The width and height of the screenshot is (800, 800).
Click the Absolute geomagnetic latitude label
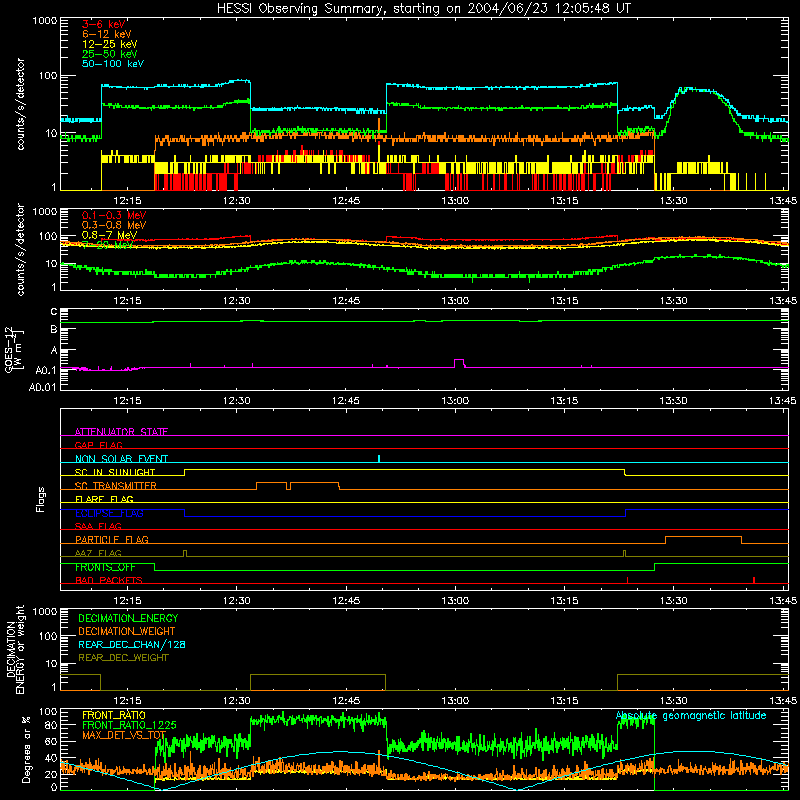[691, 716]
